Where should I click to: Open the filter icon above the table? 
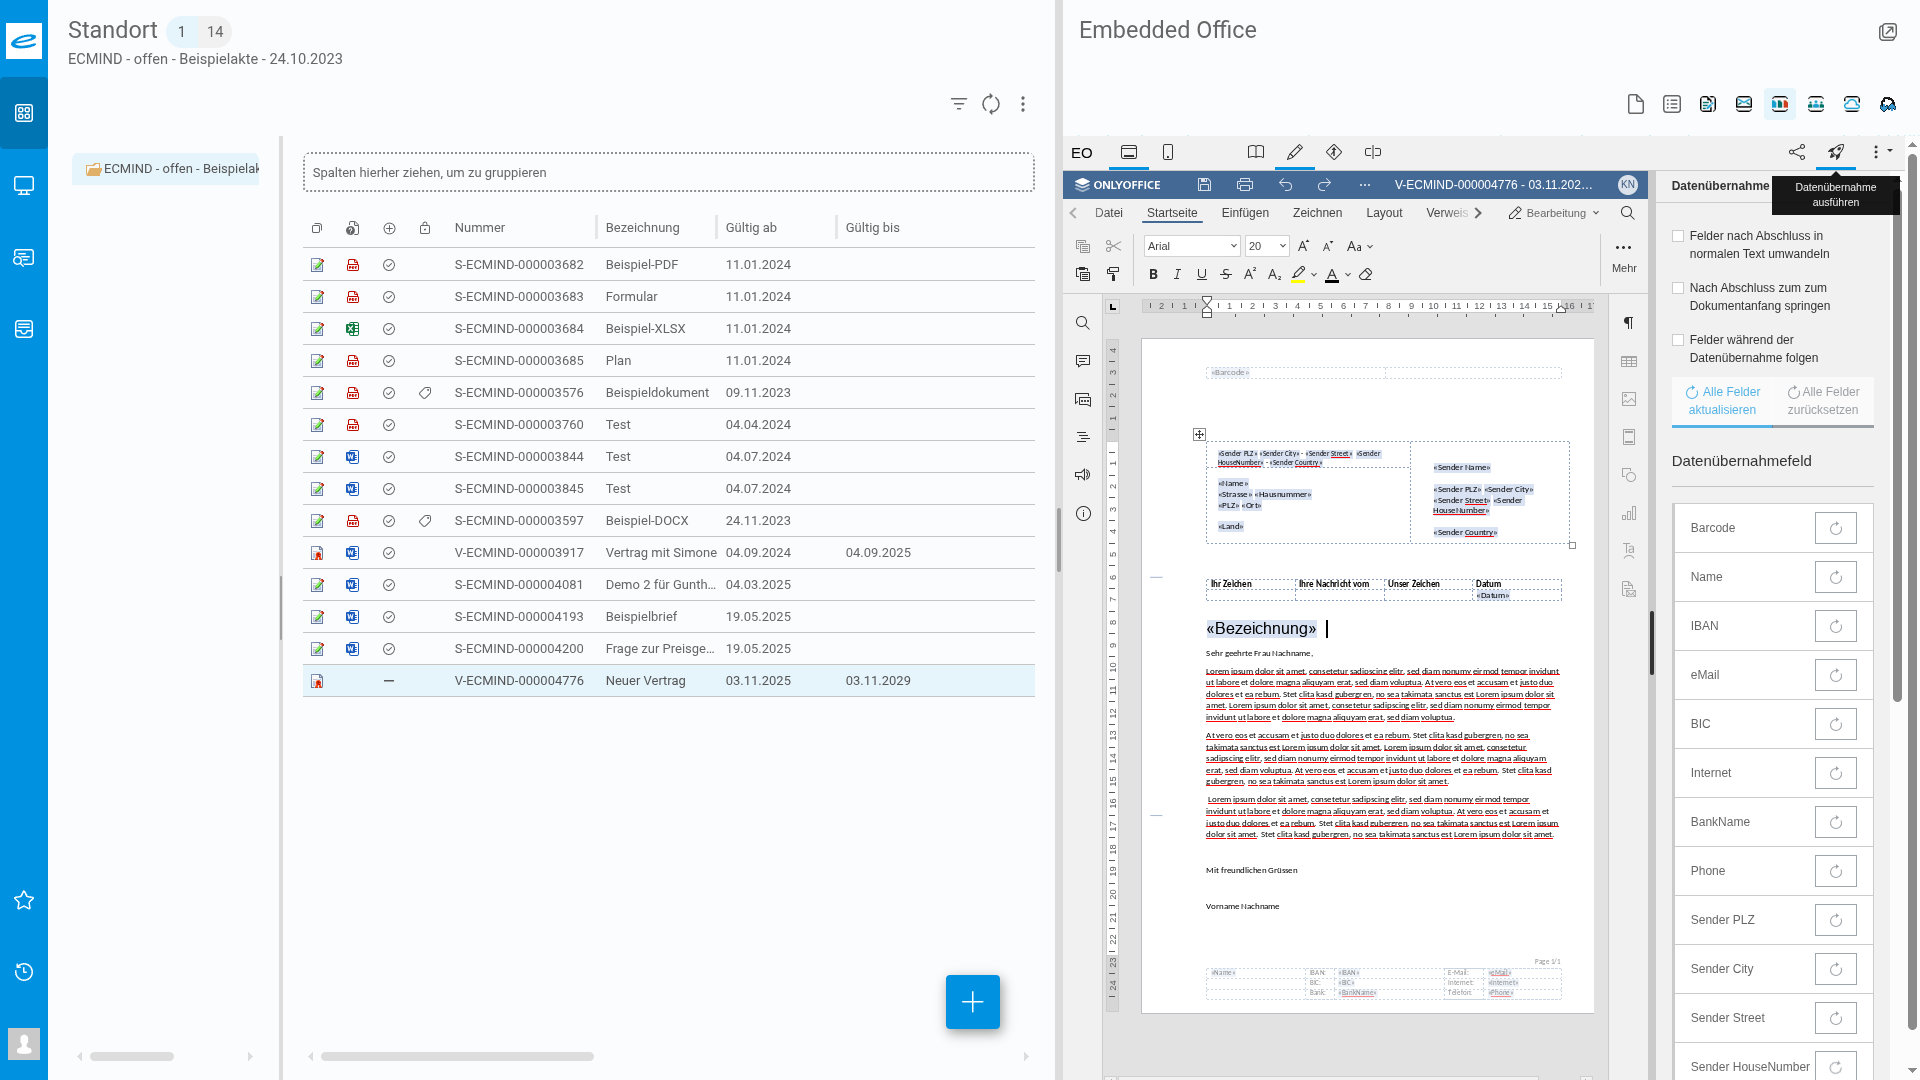pyautogui.click(x=958, y=104)
